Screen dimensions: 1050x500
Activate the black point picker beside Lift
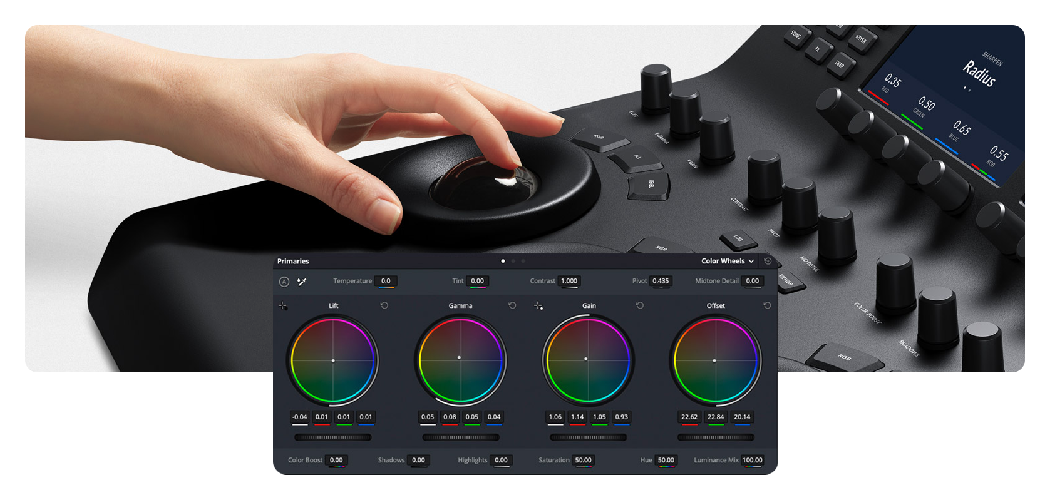283,305
